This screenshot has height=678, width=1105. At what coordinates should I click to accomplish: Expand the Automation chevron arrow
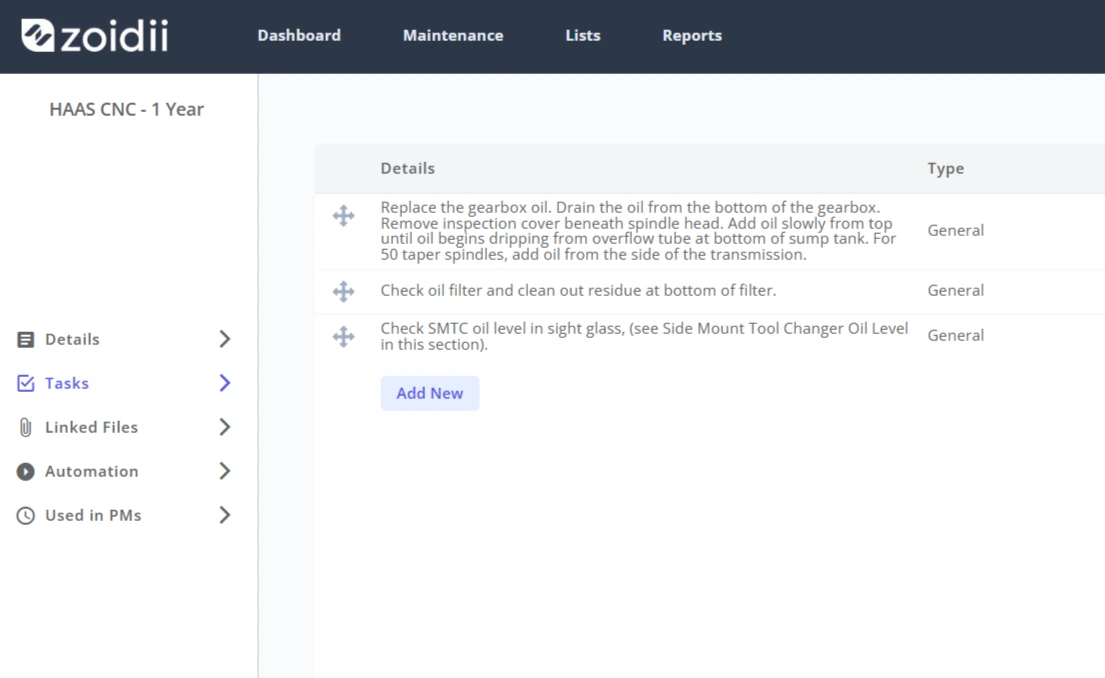click(x=225, y=471)
